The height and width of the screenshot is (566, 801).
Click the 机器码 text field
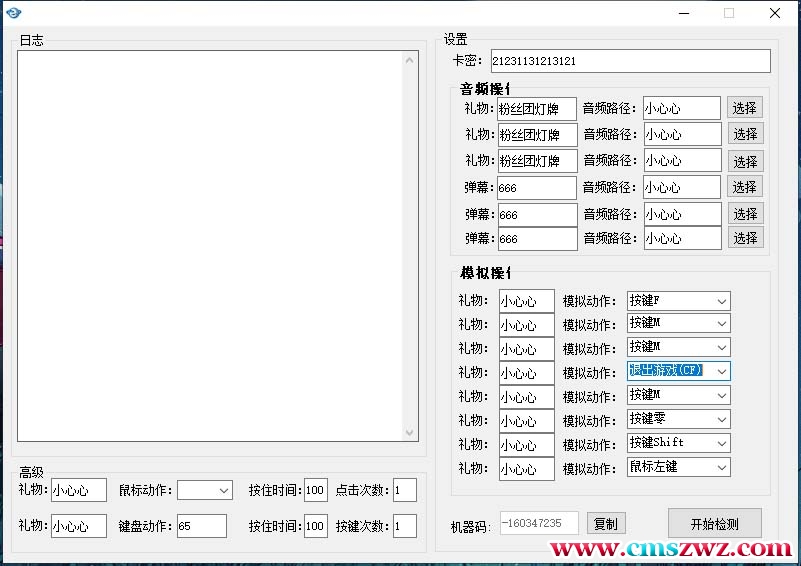pyautogui.click(x=539, y=523)
